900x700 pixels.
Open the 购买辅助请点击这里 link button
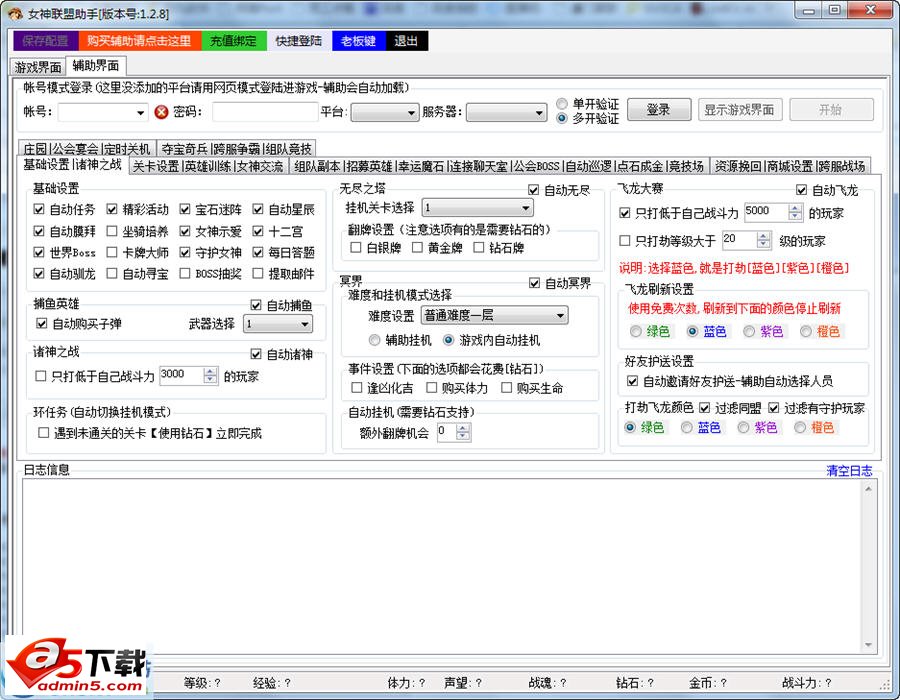139,41
